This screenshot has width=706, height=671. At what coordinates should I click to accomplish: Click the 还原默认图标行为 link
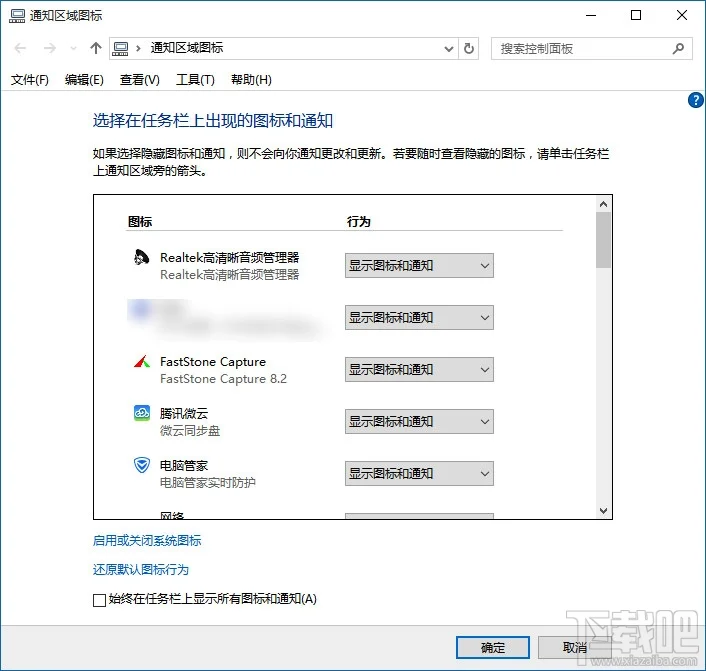coord(140,570)
